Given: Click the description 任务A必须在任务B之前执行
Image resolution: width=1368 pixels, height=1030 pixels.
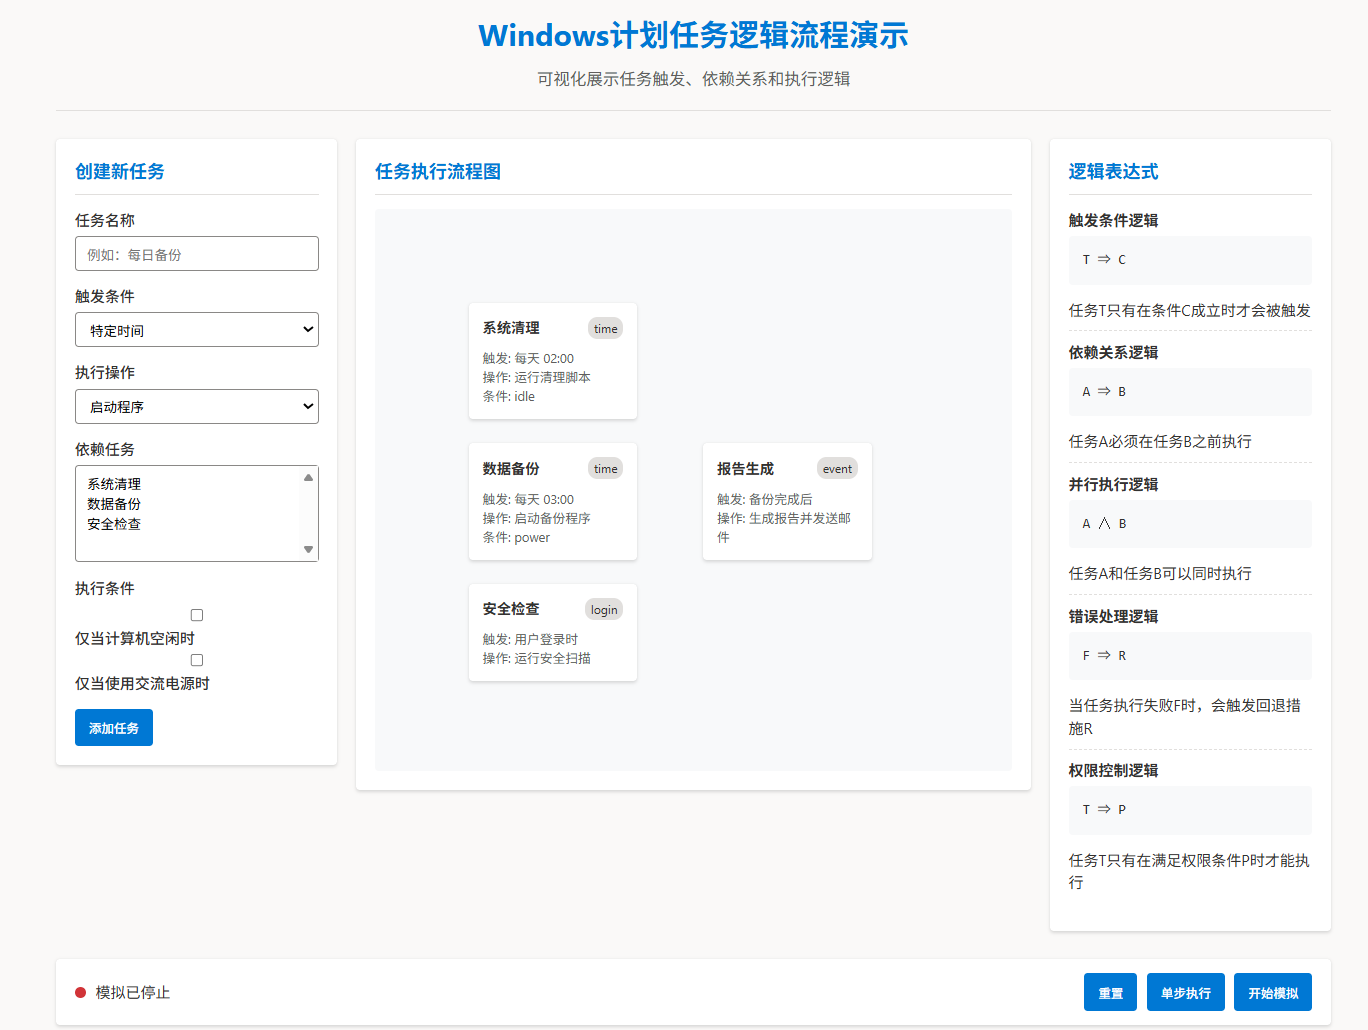Looking at the screenshot, I should (1160, 441).
